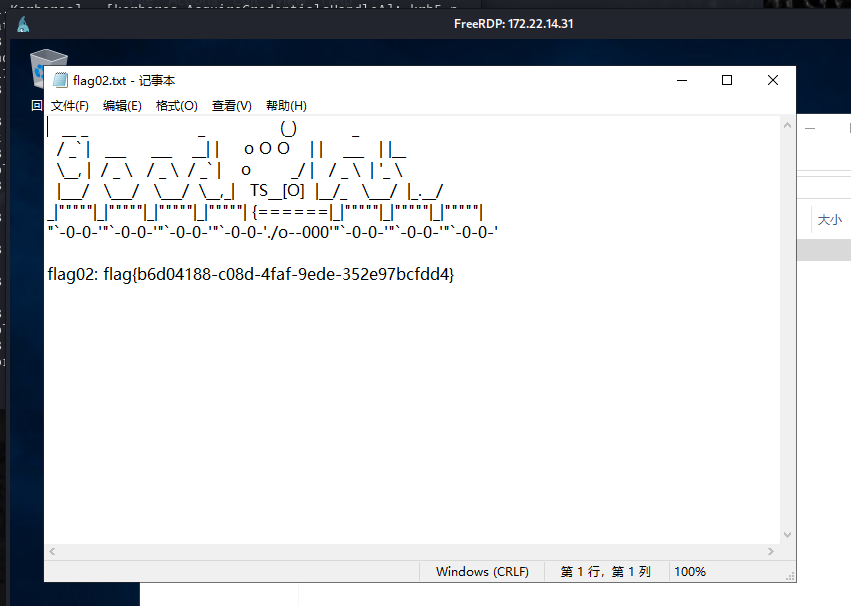
Task: Open the 帮助(H) menu
Action: click(285, 105)
